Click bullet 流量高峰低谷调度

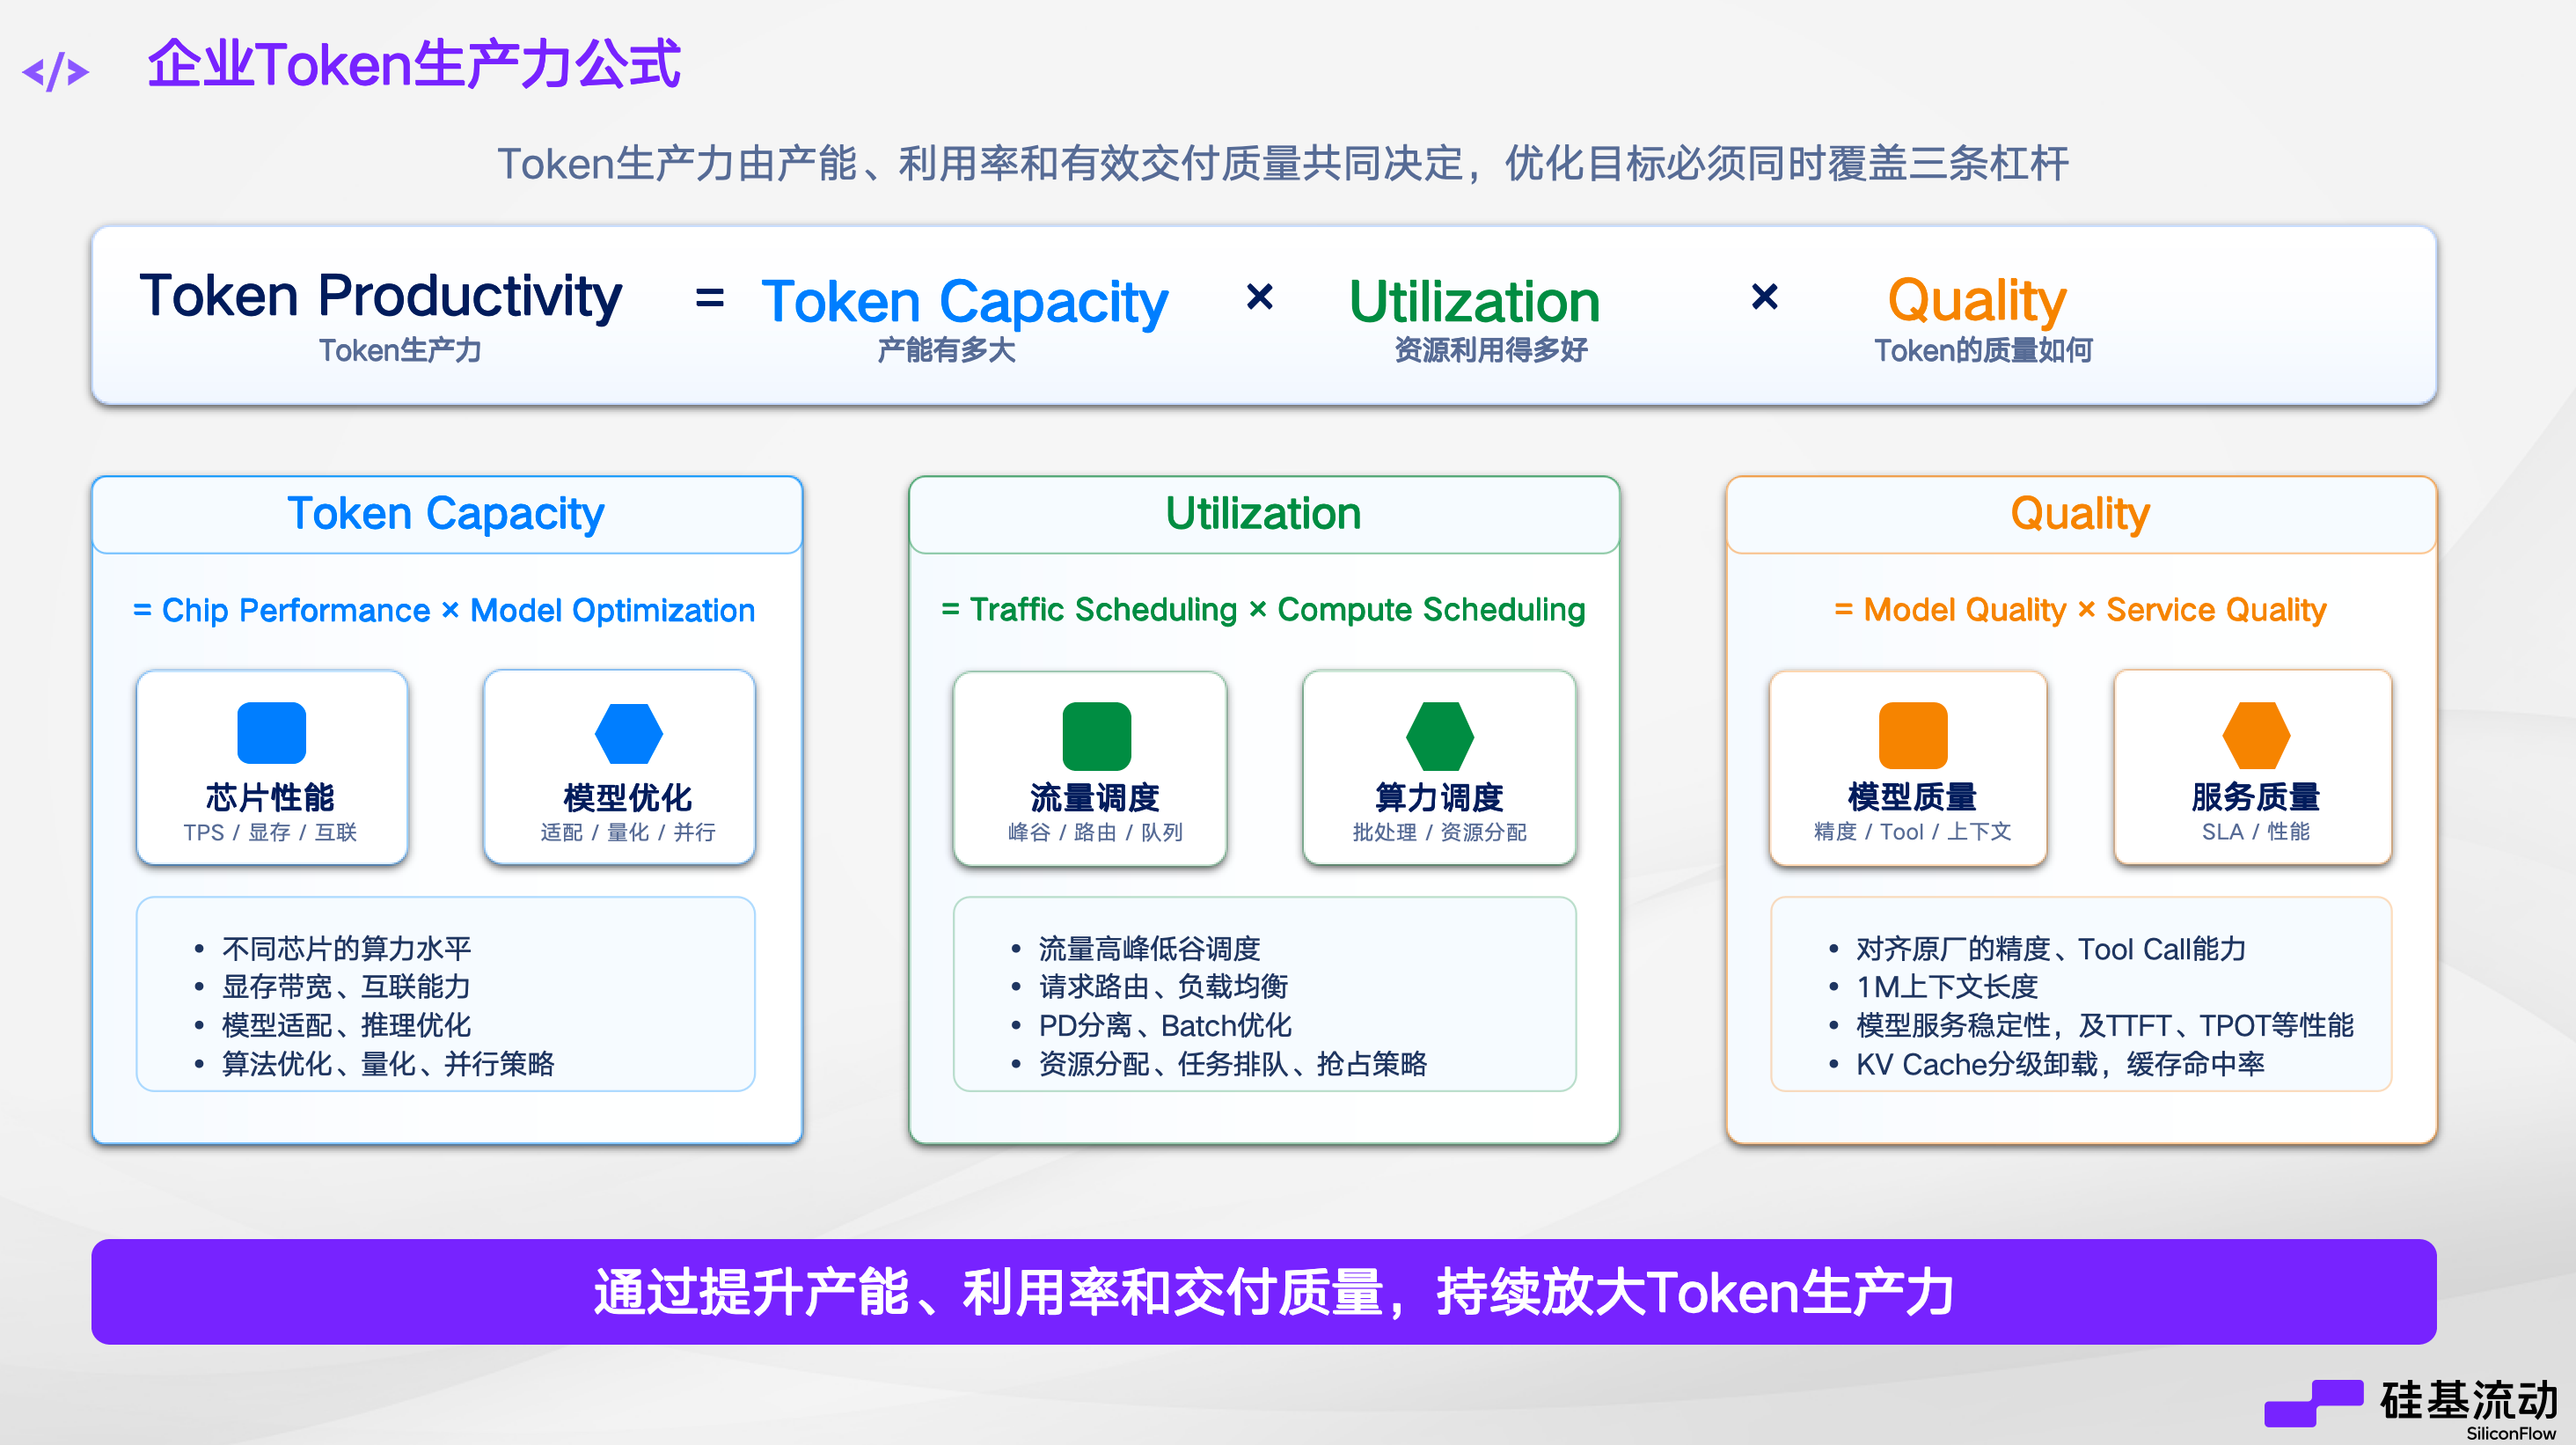(1150, 948)
